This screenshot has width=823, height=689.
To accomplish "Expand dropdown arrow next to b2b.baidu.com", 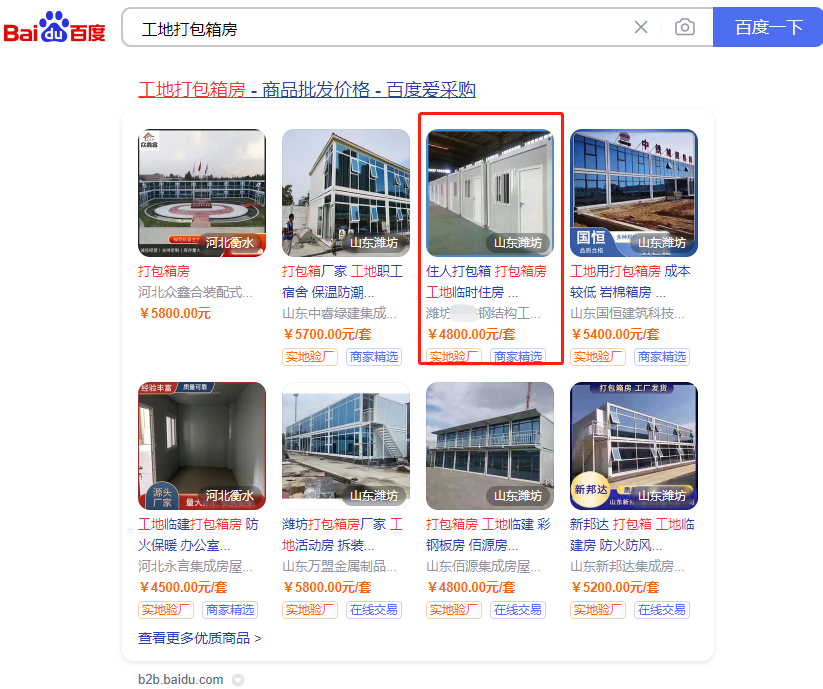I will tap(238, 680).
